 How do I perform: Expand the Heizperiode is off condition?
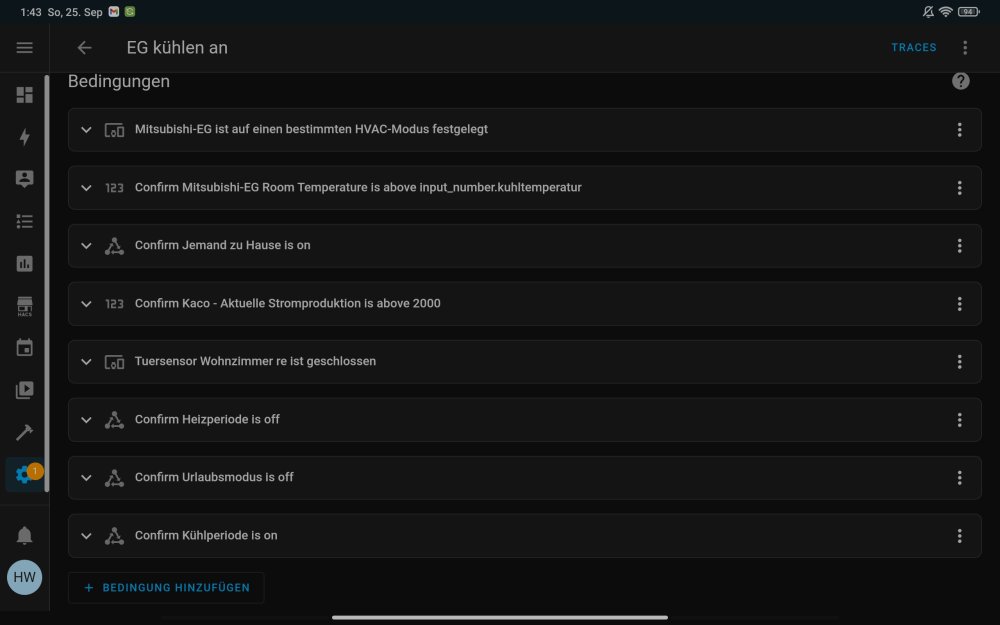(86, 420)
